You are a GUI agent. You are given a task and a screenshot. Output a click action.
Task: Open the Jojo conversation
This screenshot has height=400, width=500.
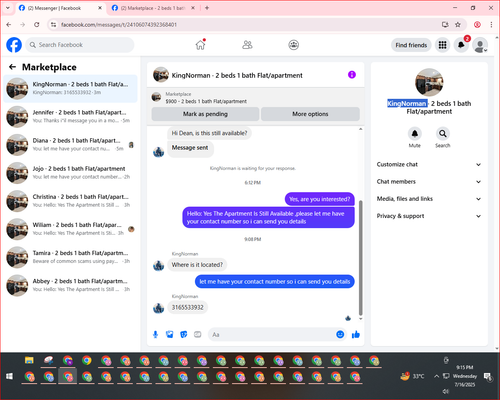(x=70, y=173)
